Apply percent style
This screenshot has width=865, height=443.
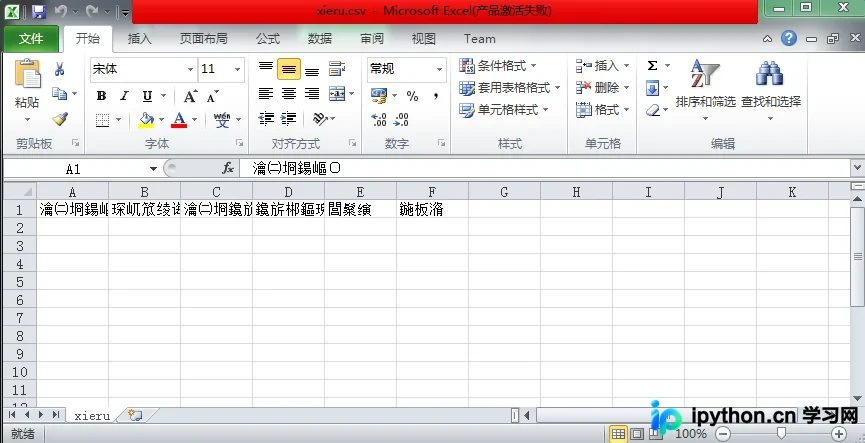tap(412, 96)
